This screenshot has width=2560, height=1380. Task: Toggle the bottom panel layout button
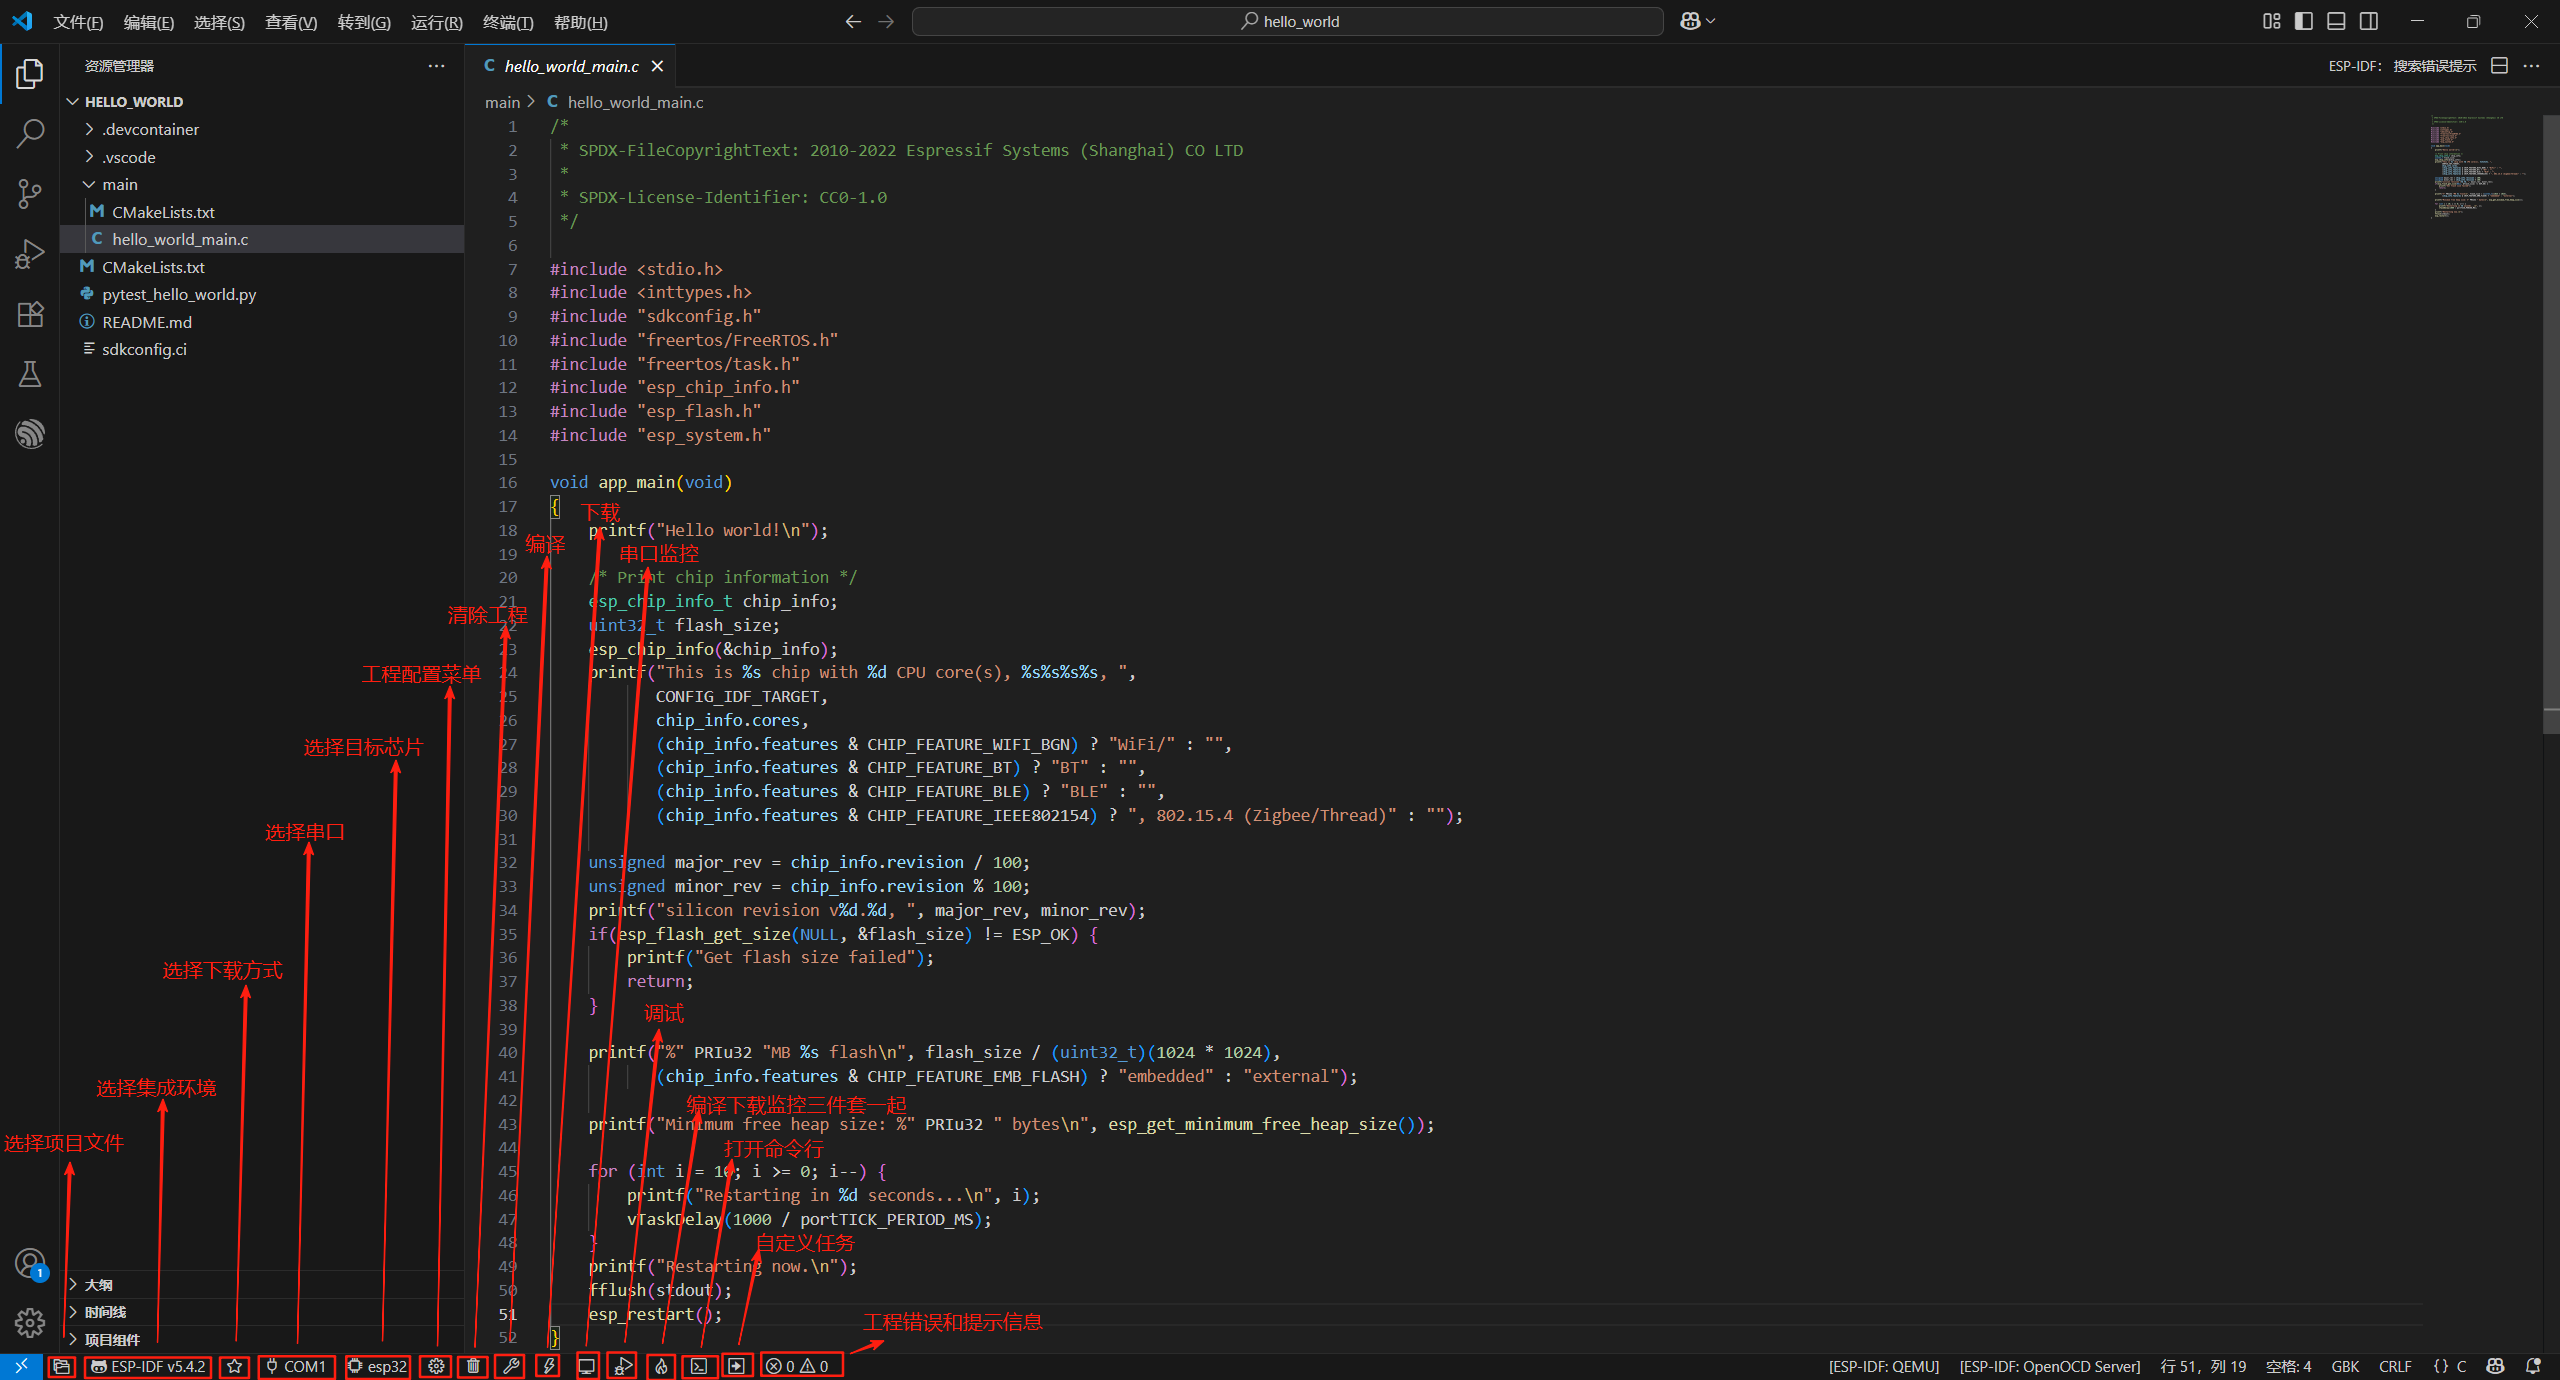2336,21
